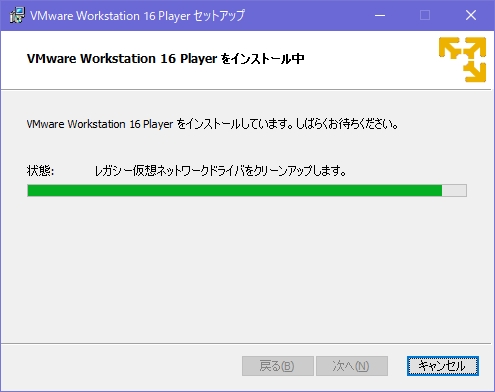
Task: Click the greyed-out maximize button
Action: pyautogui.click(x=425, y=15)
